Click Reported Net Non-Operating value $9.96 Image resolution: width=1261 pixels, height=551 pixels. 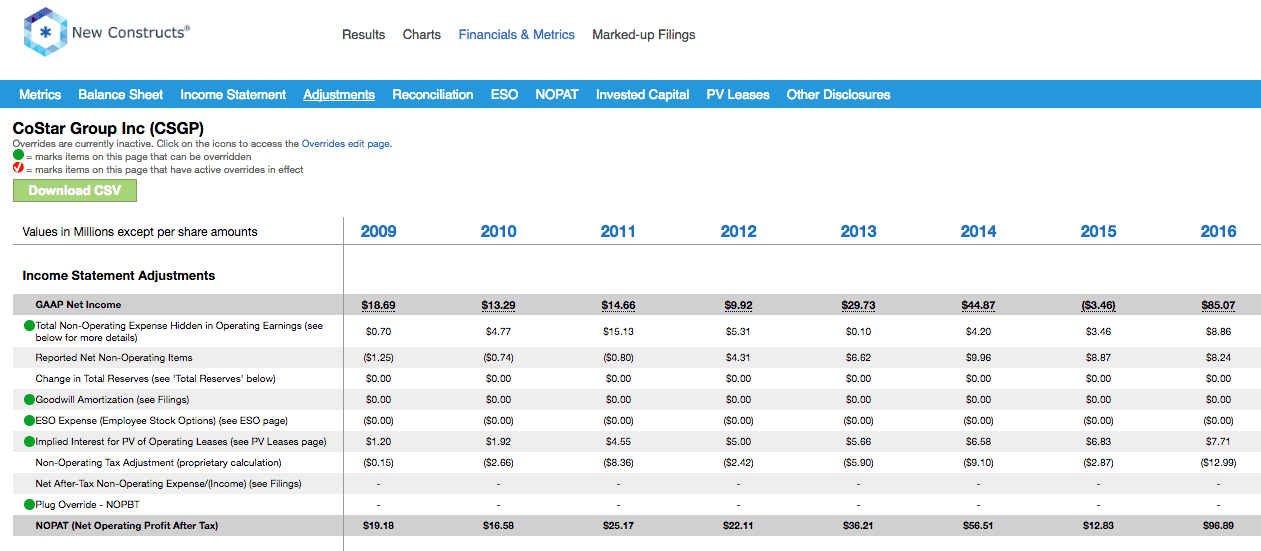978,358
